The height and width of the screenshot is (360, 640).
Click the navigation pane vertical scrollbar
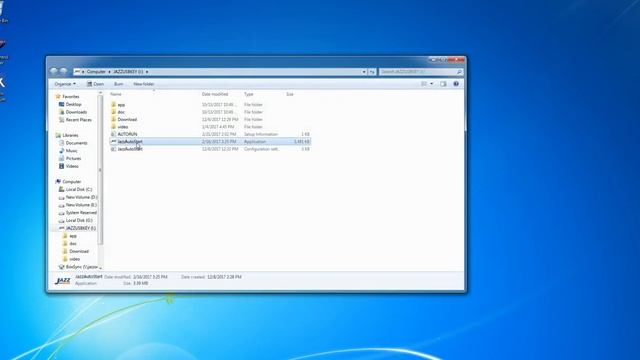[100, 171]
